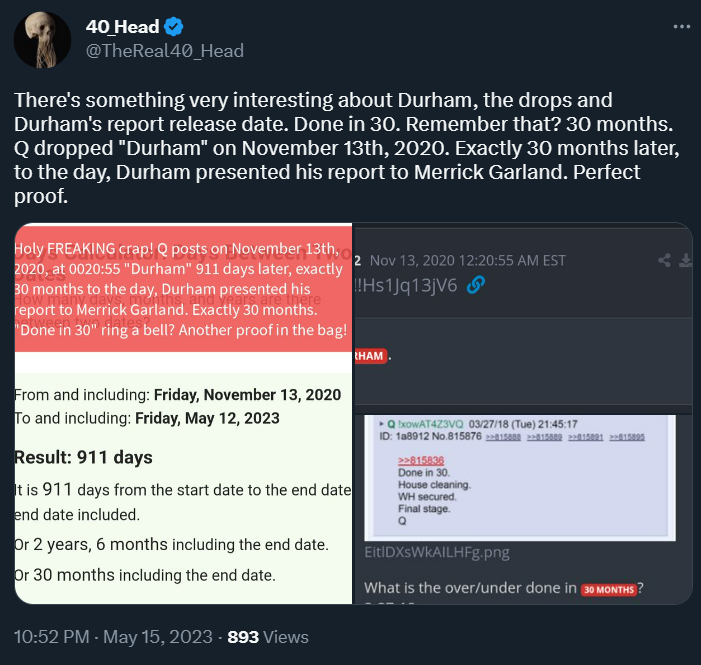Click the small reply triangle beside Q
The image size is (701, 665).
coord(382,422)
